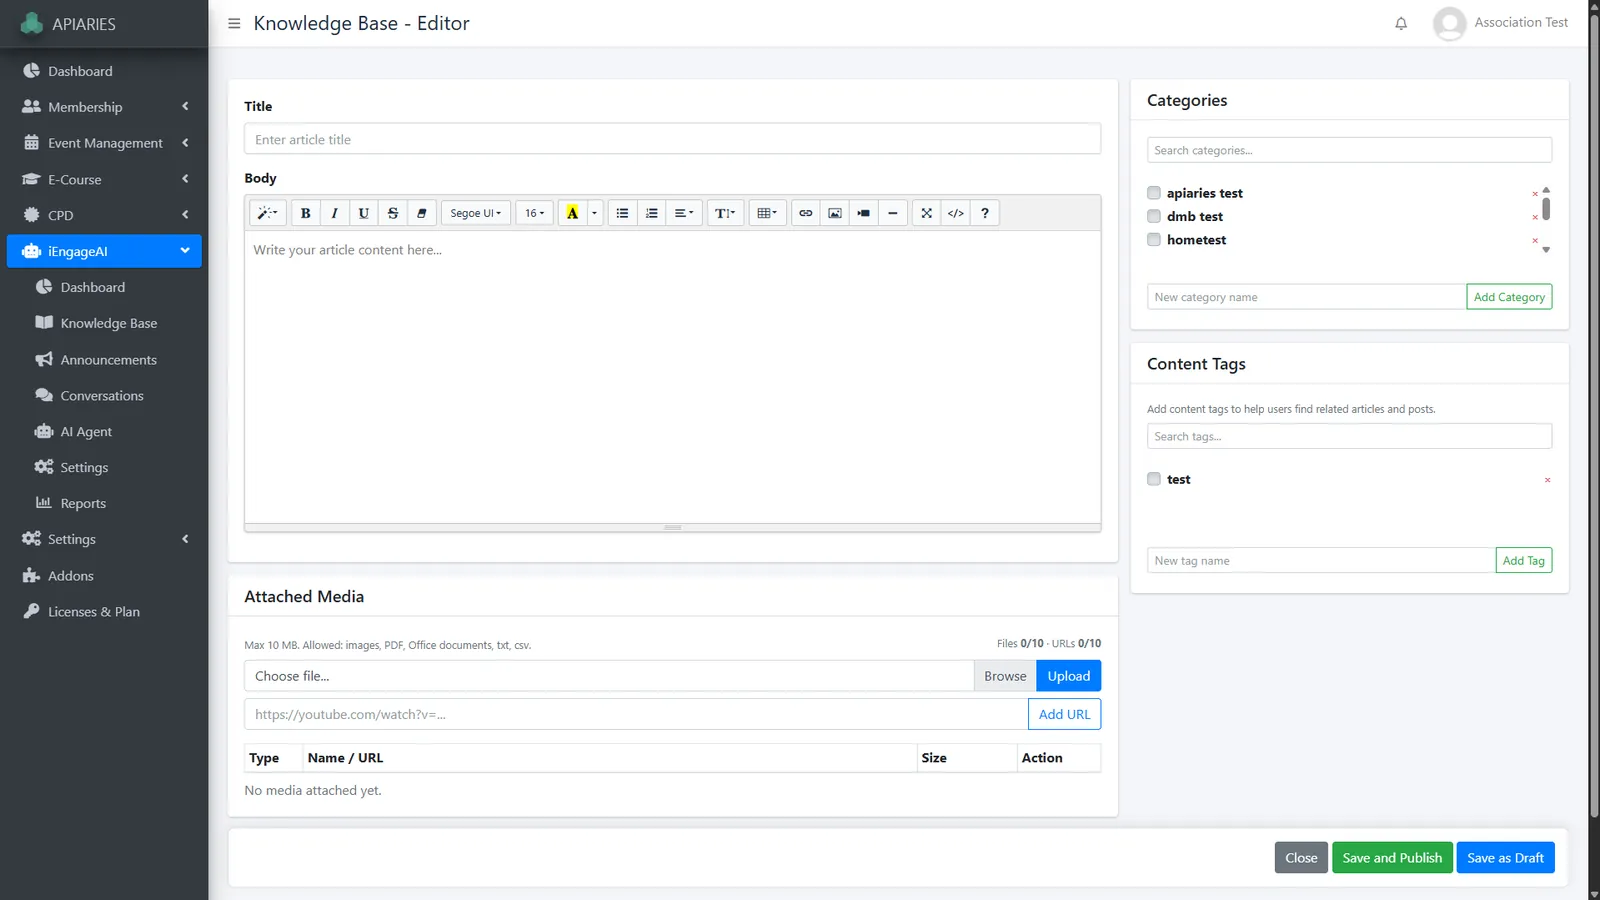
Task: Expand the Membership sidebar menu
Action: click(x=104, y=107)
